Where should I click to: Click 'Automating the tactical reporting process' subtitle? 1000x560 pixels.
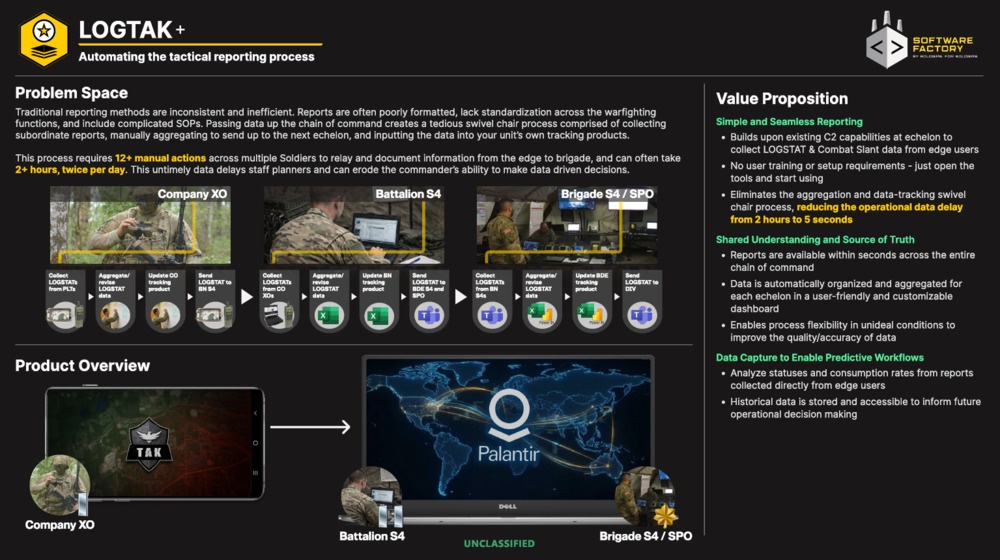point(196,57)
